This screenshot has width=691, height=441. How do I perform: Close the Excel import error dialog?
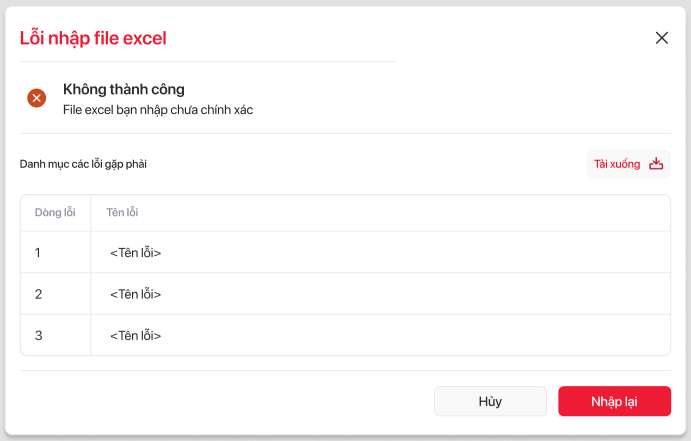[x=661, y=38]
